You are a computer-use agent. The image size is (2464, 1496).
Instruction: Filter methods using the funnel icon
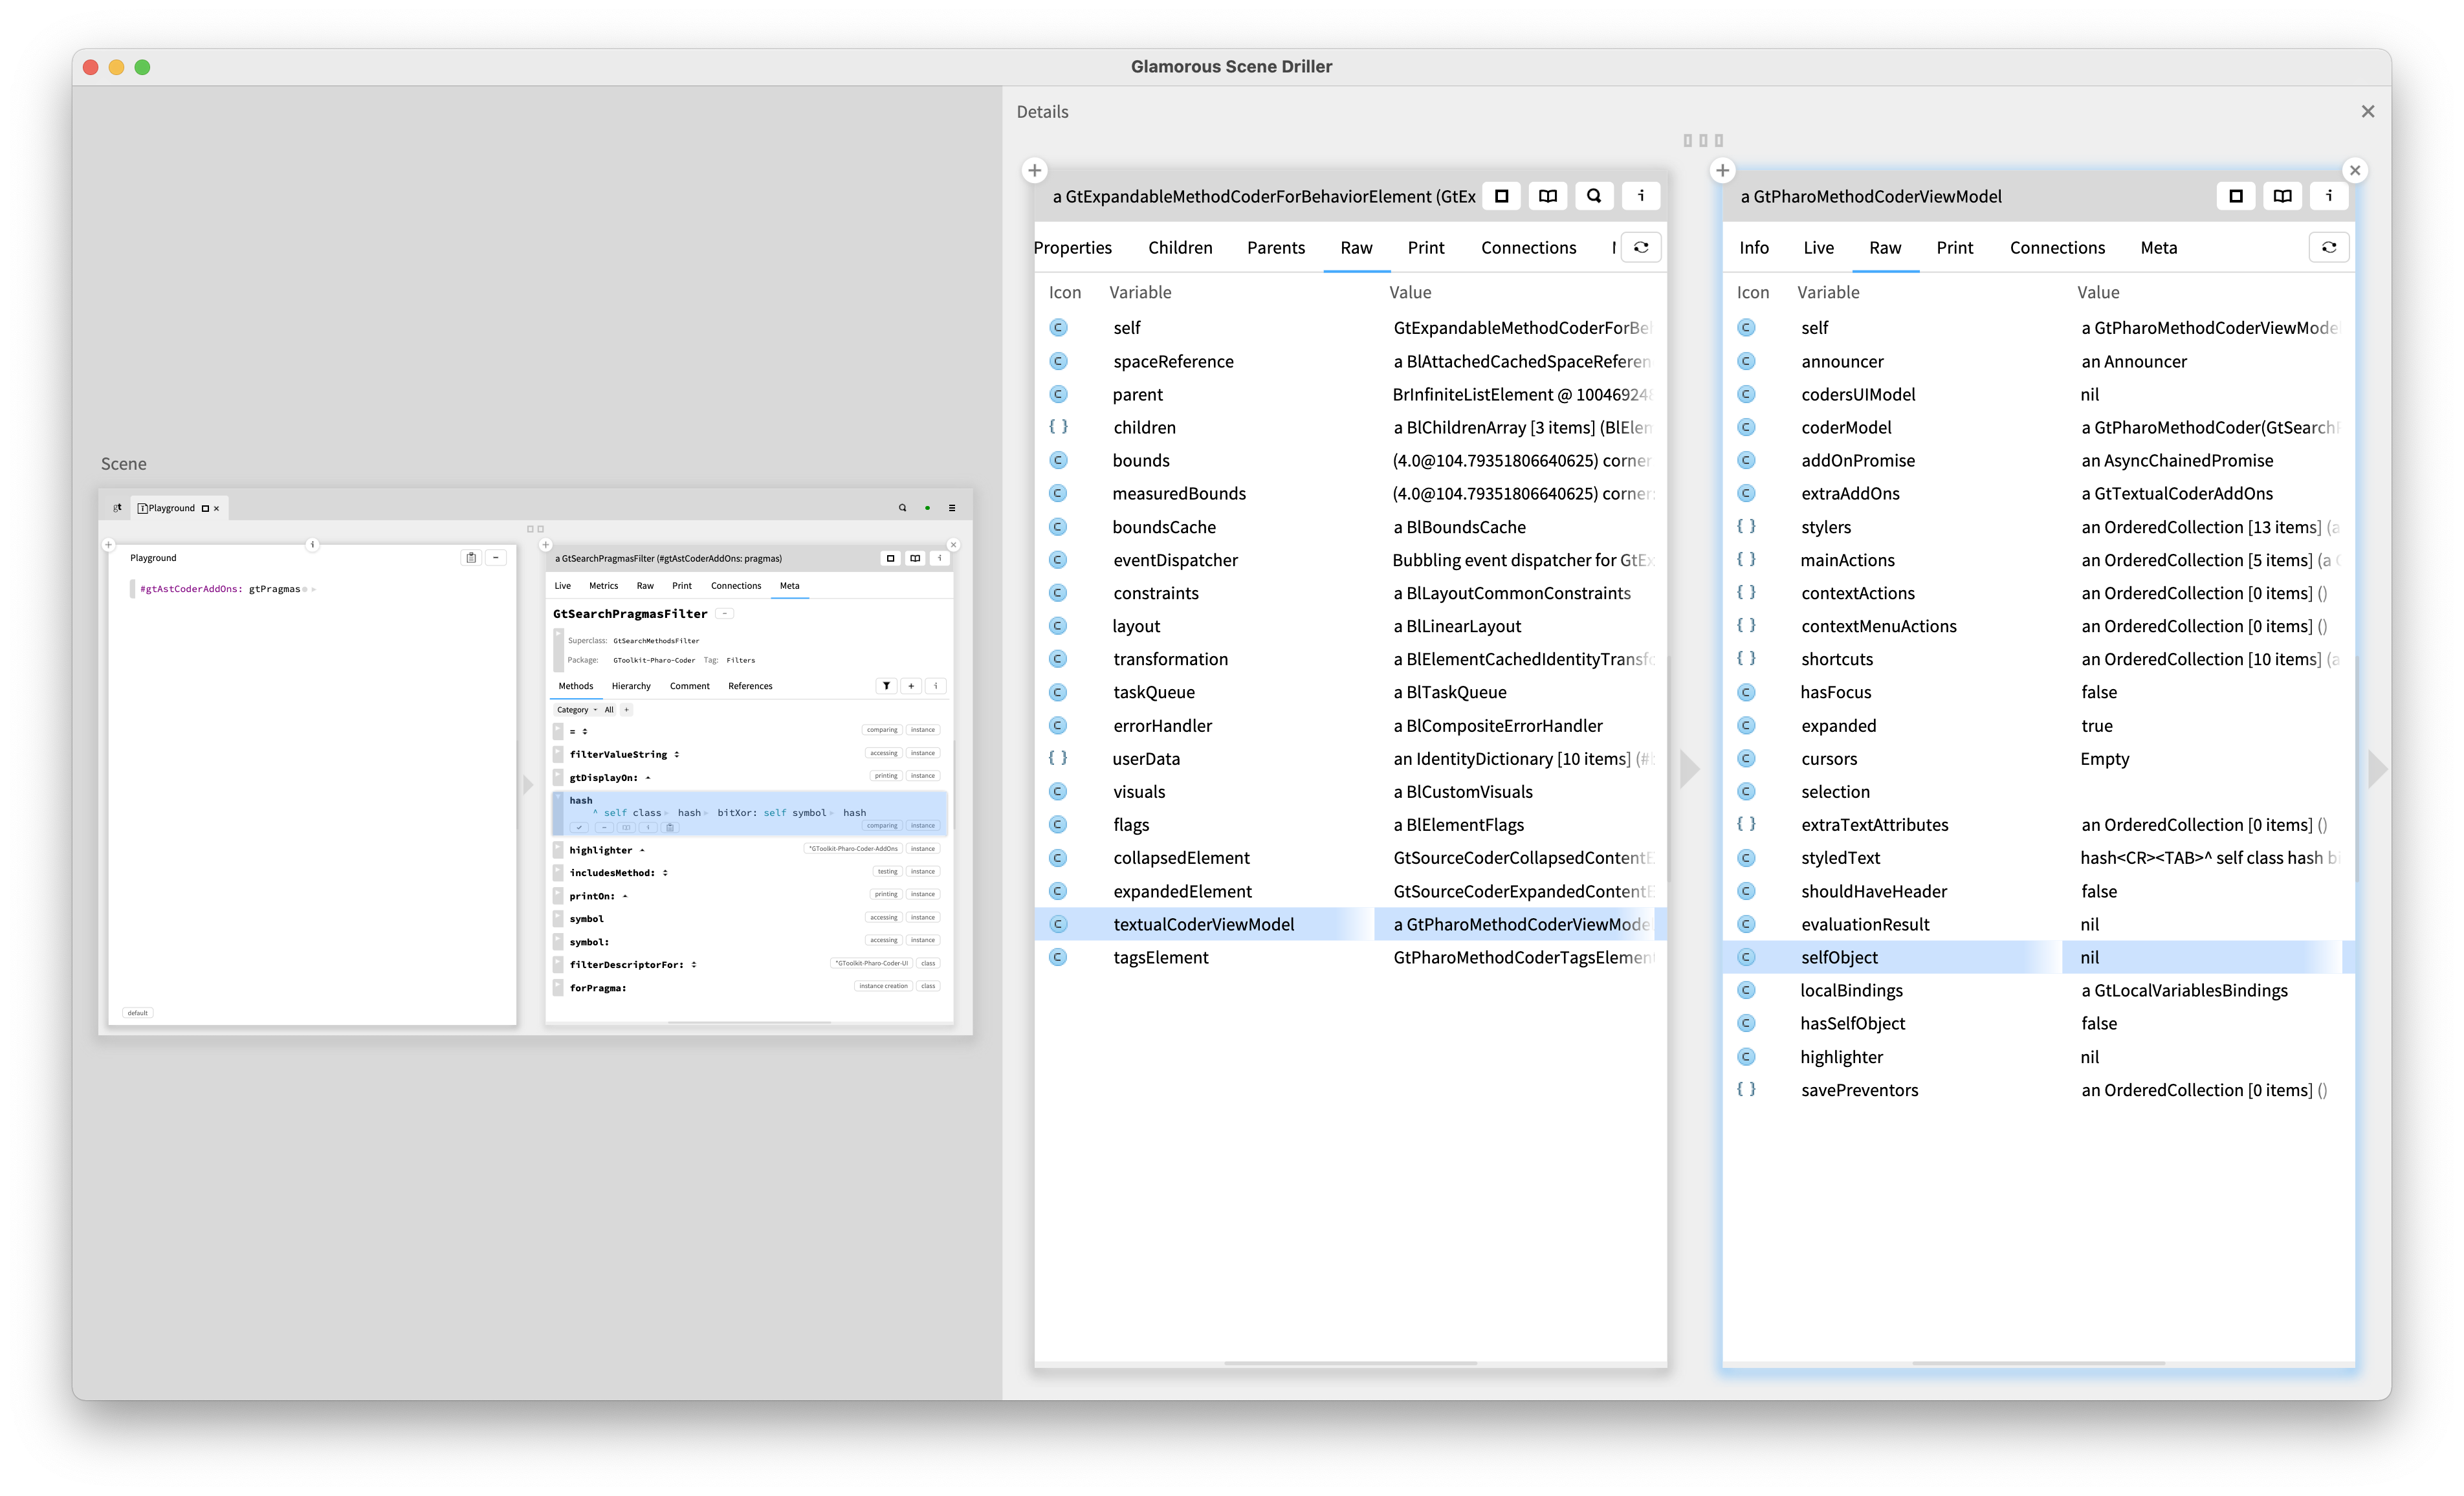tap(887, 686)
